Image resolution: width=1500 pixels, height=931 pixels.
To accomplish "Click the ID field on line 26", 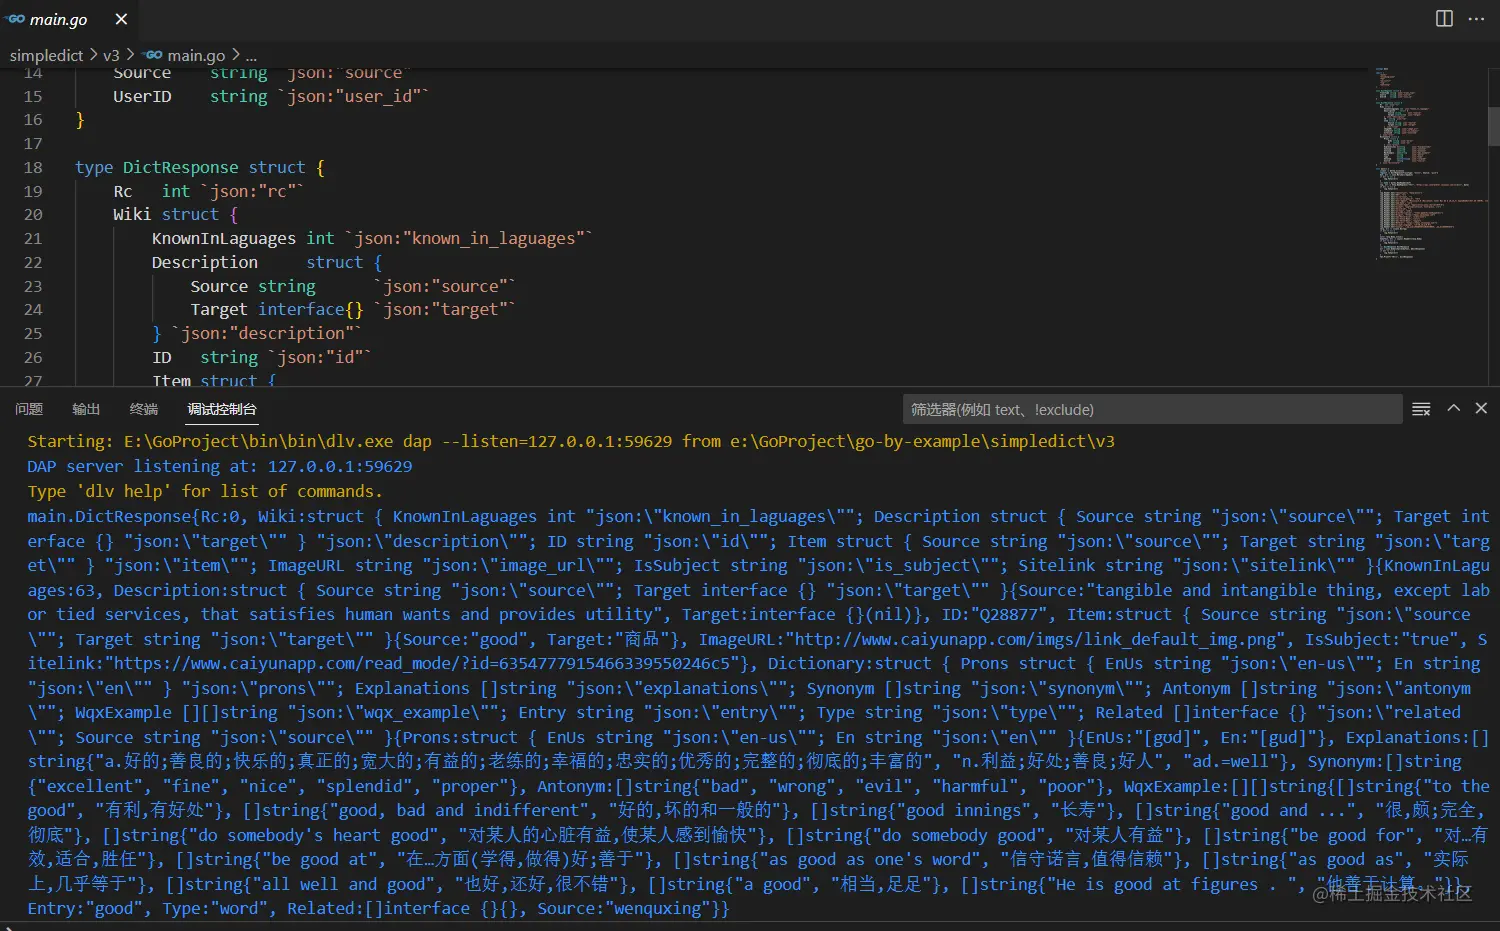I will click(162, 357).
